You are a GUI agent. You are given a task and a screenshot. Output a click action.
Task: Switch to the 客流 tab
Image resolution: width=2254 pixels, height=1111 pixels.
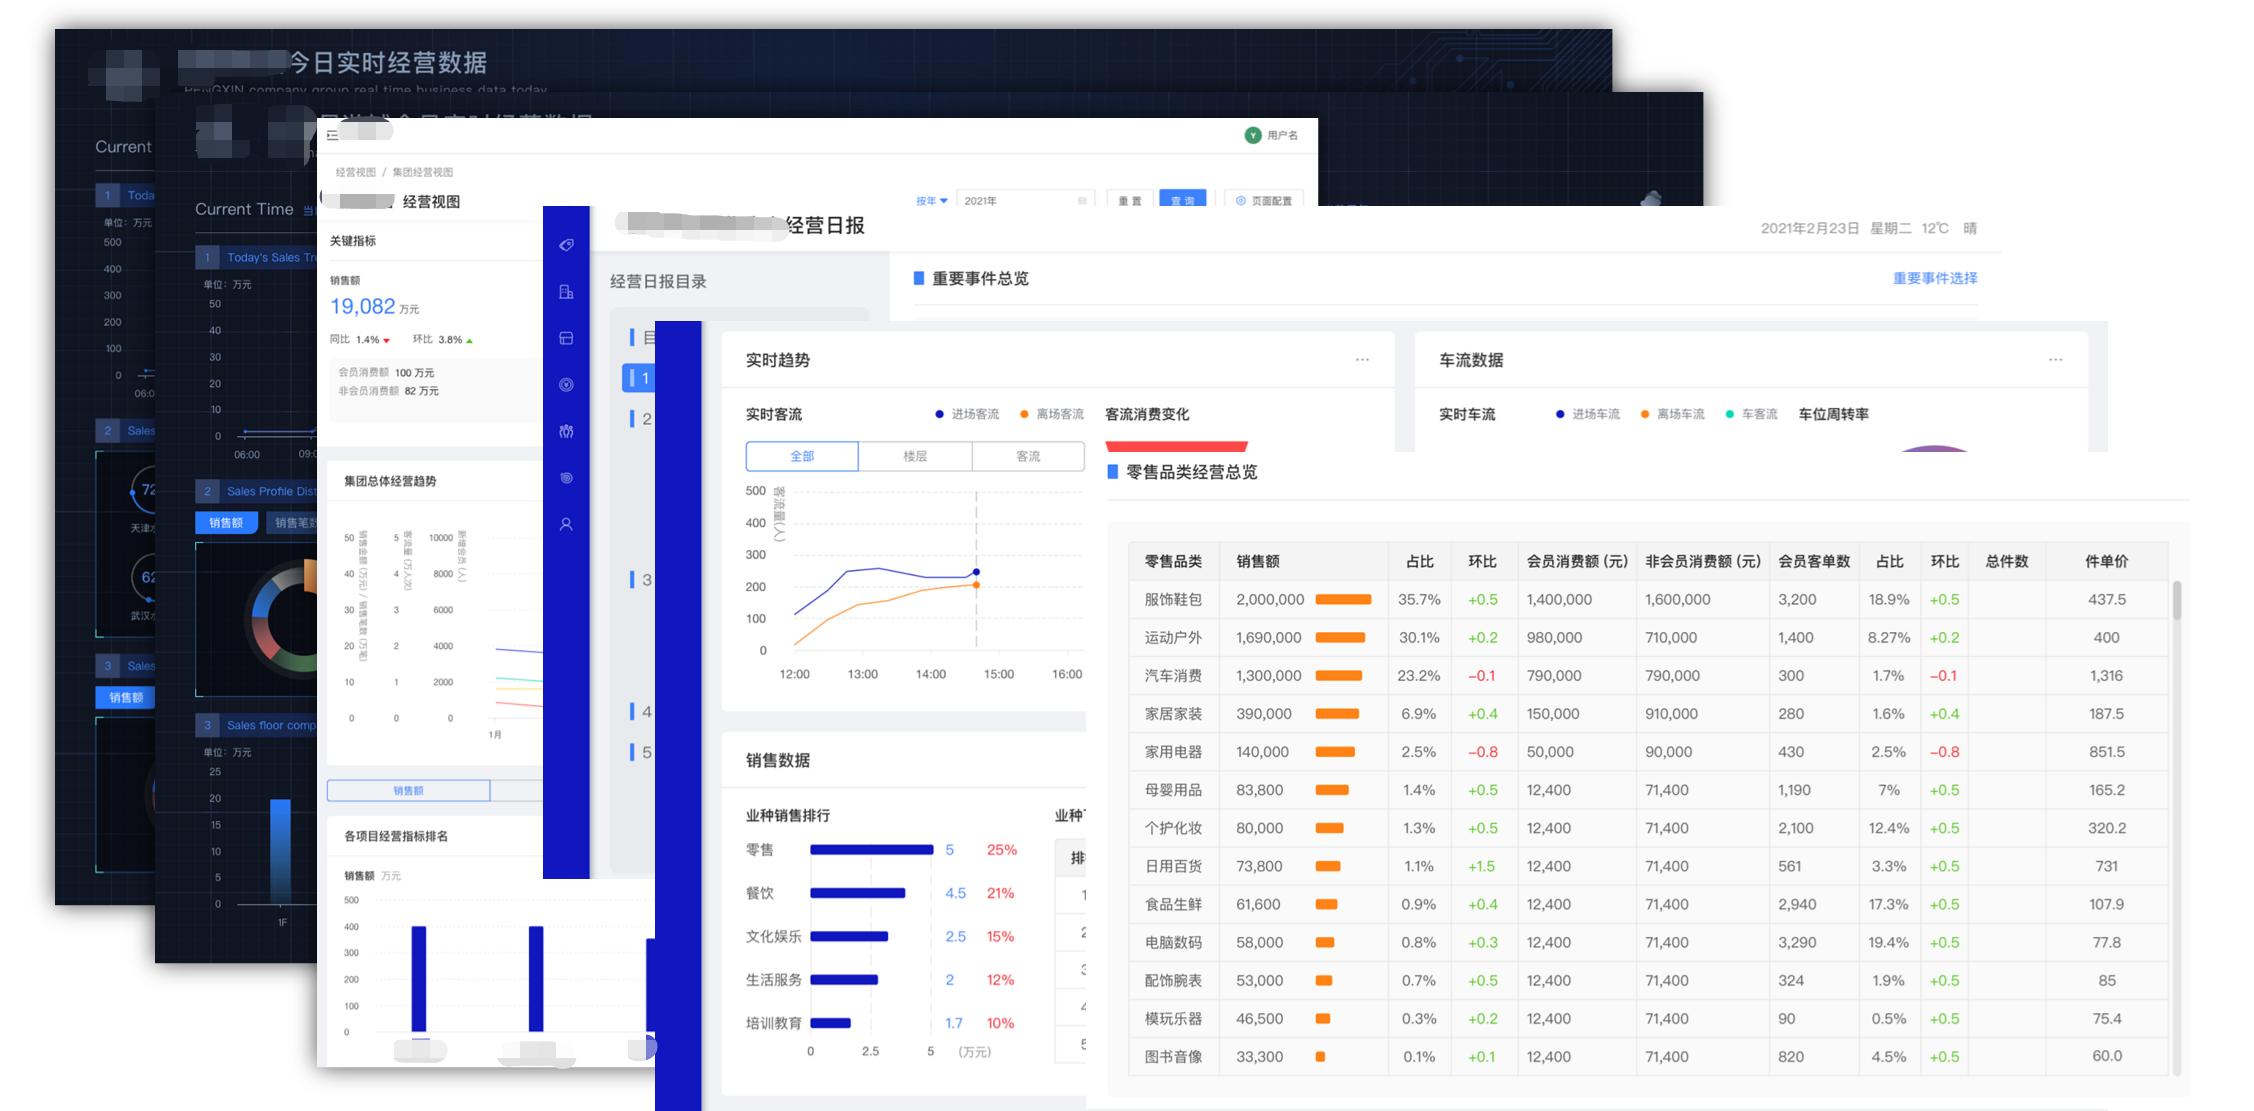1027,456
